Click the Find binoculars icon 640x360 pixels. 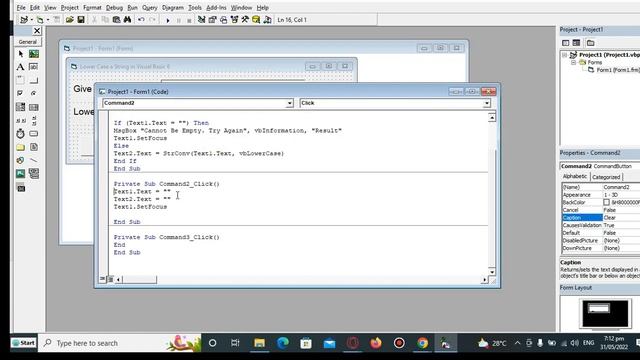pyautogui.click(x=127, y=20)
